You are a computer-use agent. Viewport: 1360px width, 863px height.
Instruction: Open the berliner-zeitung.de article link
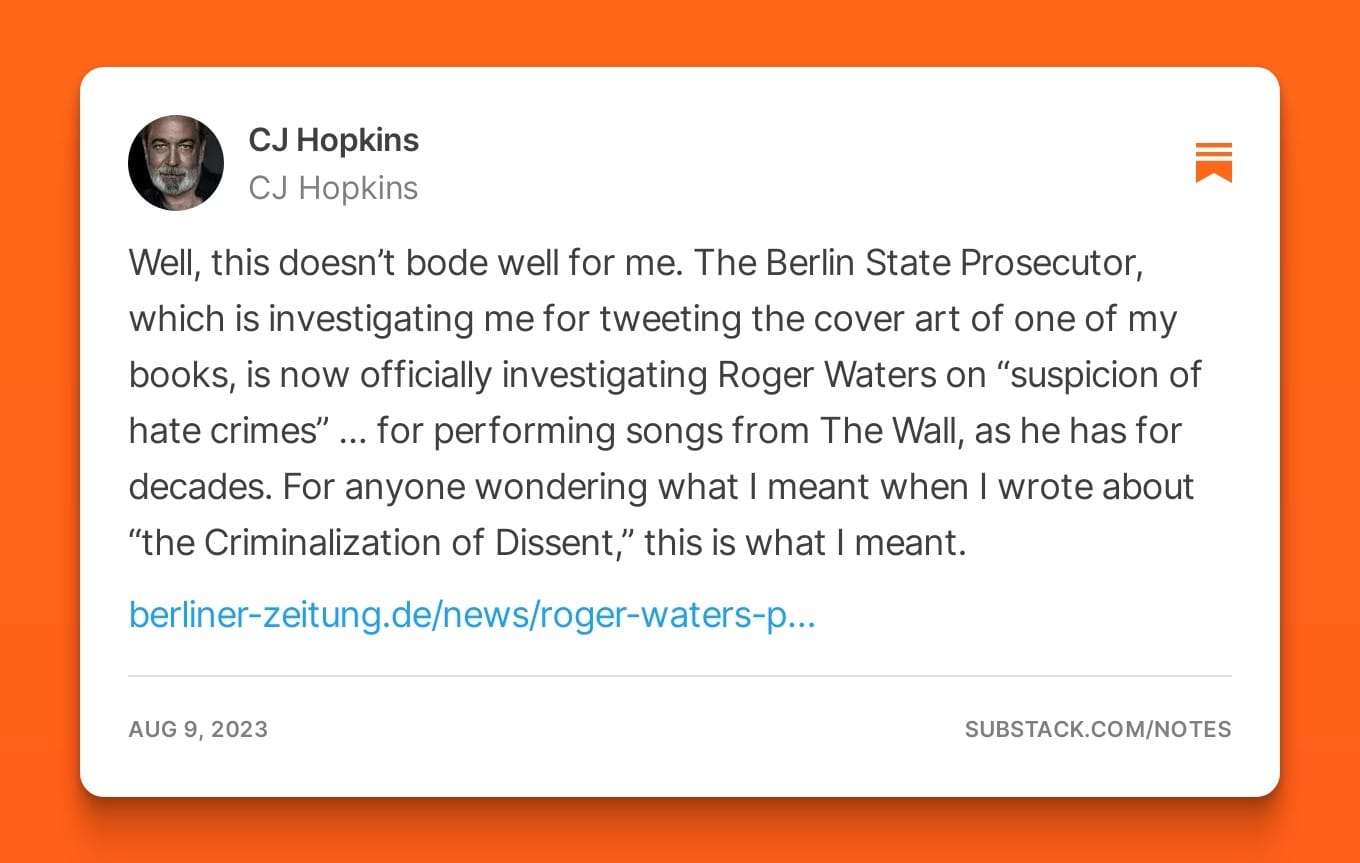point(472,614)
